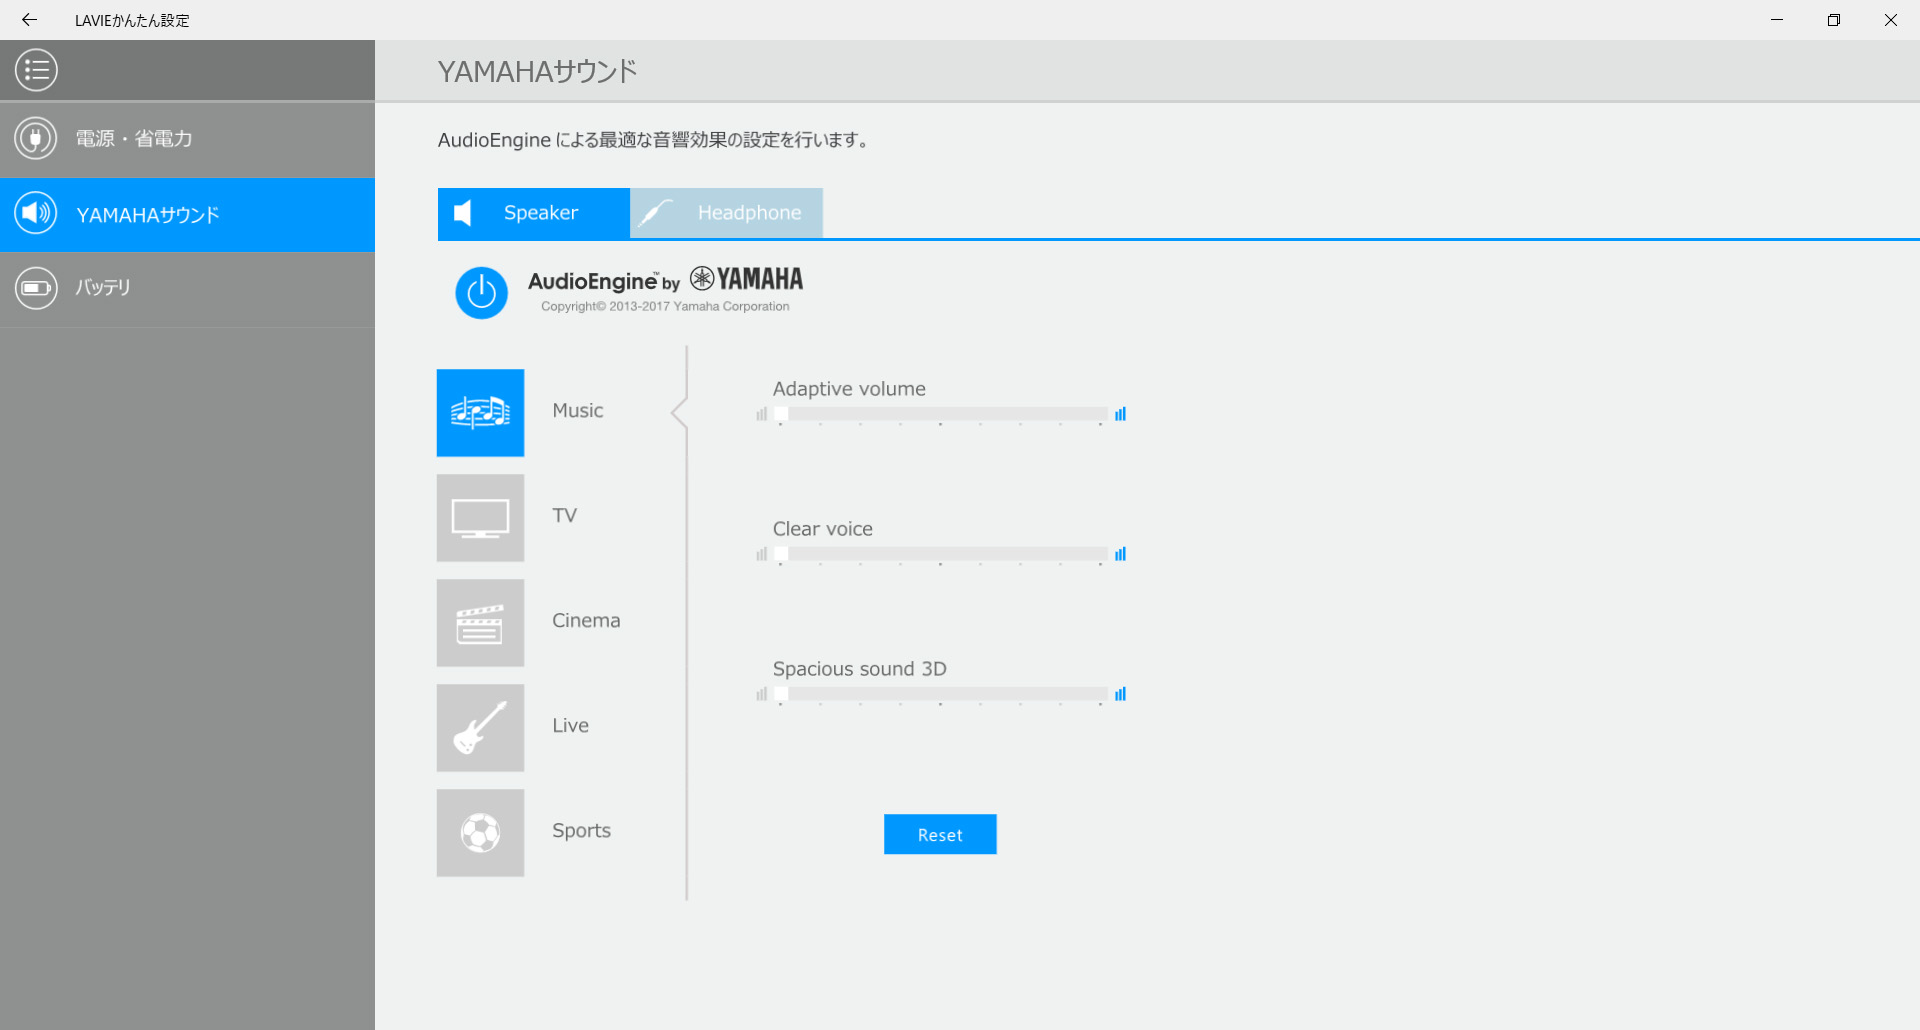This screenshot has width=1920, height=1030.
Task: Click the YAMAHA logo text
Action: (747, 279)
